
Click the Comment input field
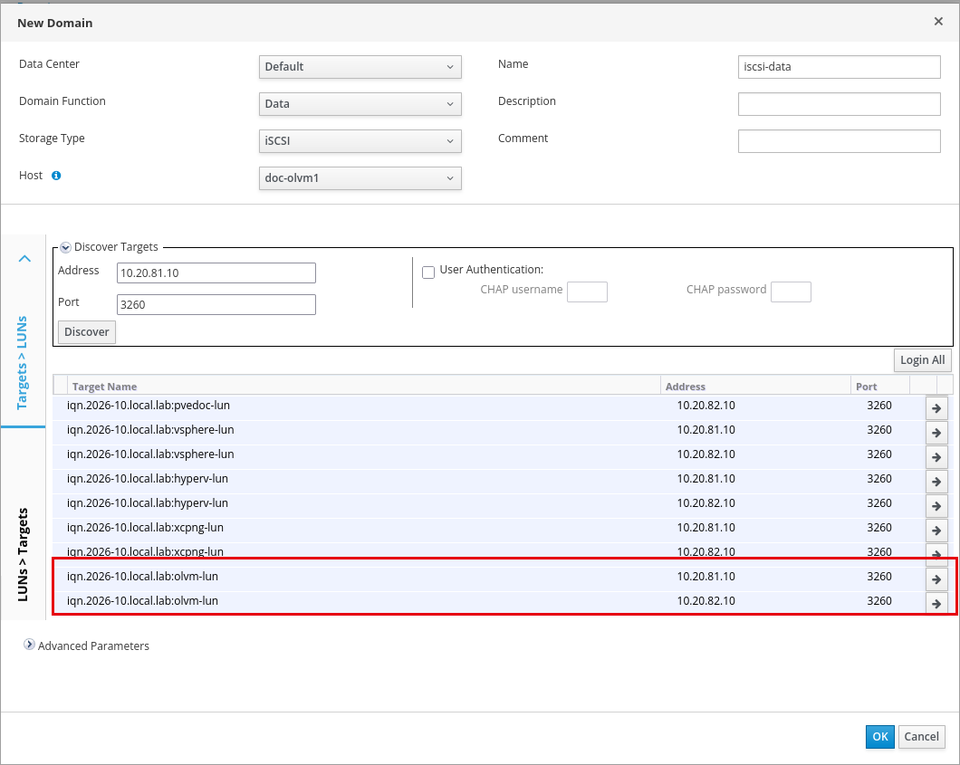pos(839,141)
